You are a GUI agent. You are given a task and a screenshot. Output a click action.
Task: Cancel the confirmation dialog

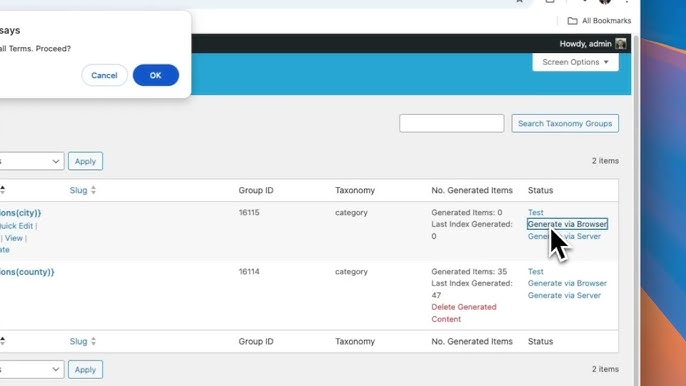[x=104, y=75]
